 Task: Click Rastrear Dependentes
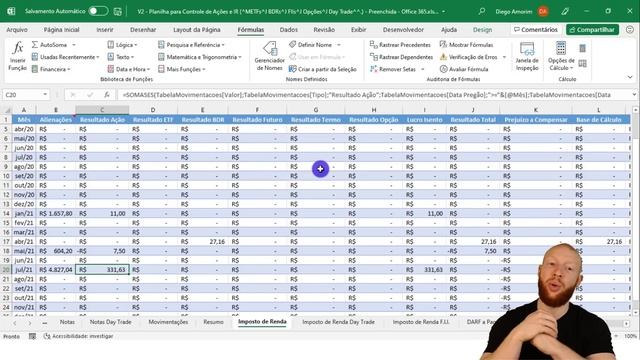pos(401,57)
